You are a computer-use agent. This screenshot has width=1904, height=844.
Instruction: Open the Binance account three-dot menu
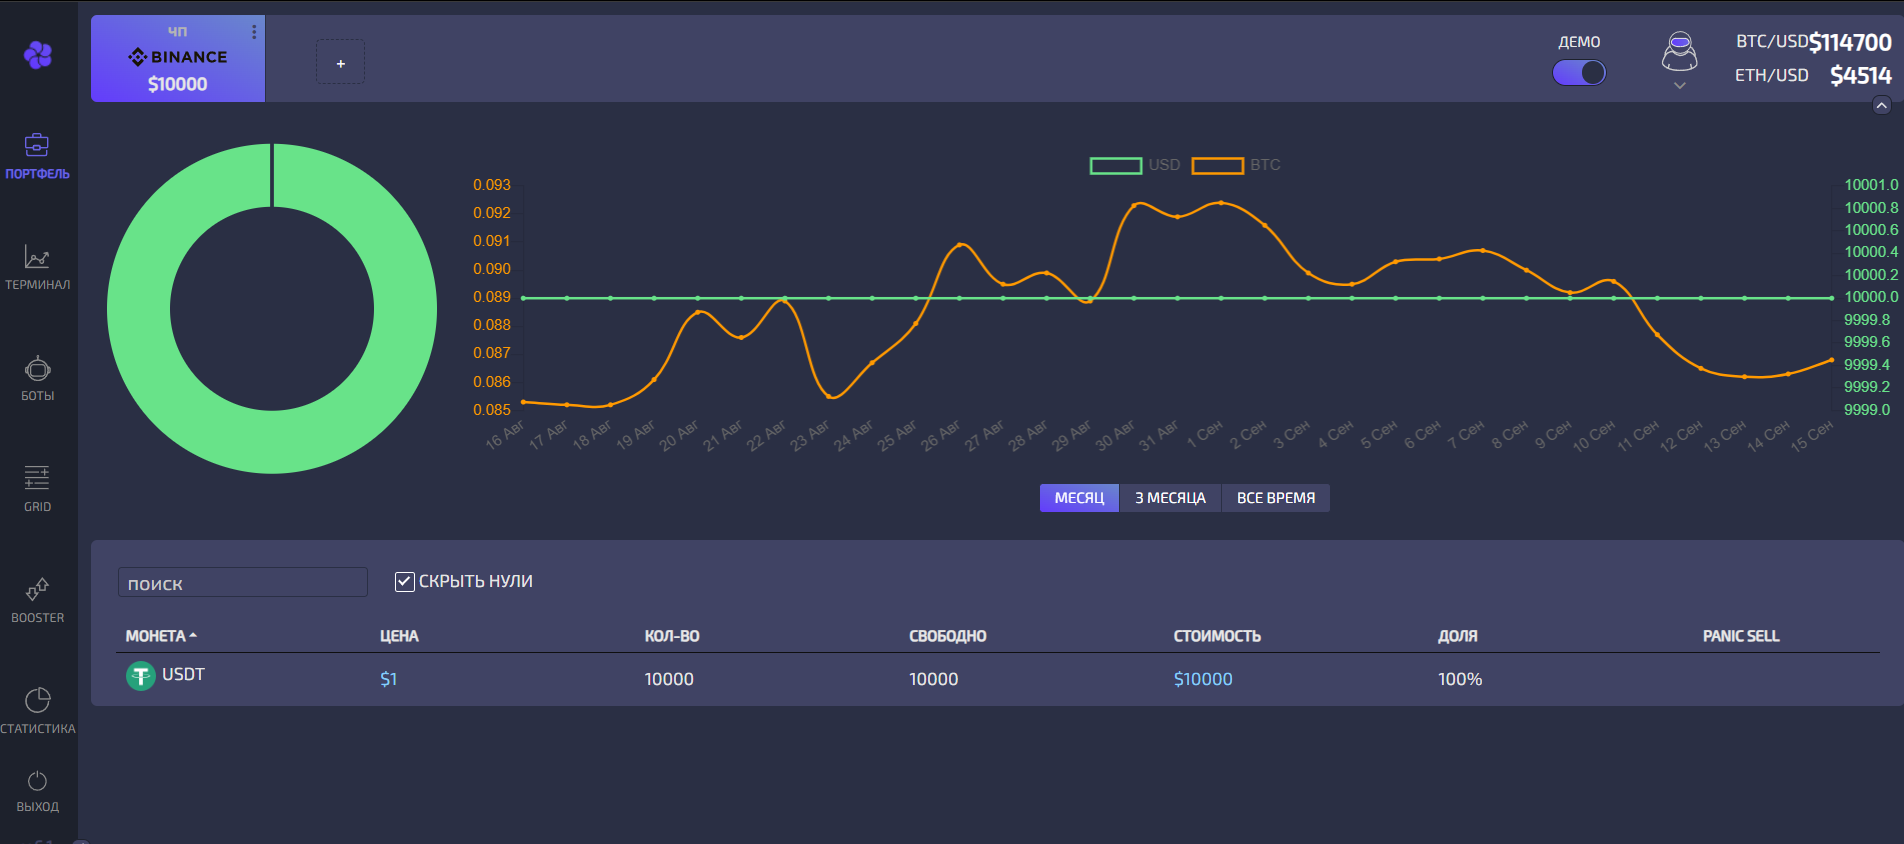(x=254, y=32)
